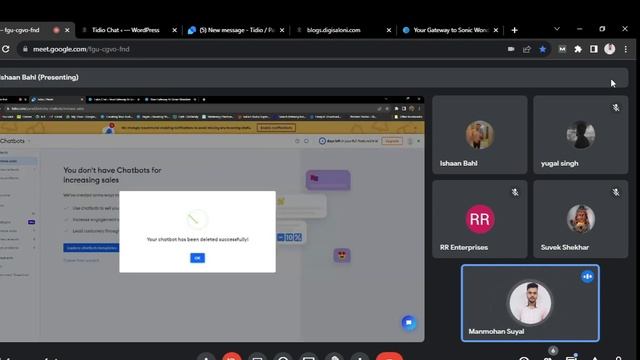The height and width of the screenshot is (360, 640).
Task: Switch to blogs.digisaloni.com tab
Action: coord(333,30)
